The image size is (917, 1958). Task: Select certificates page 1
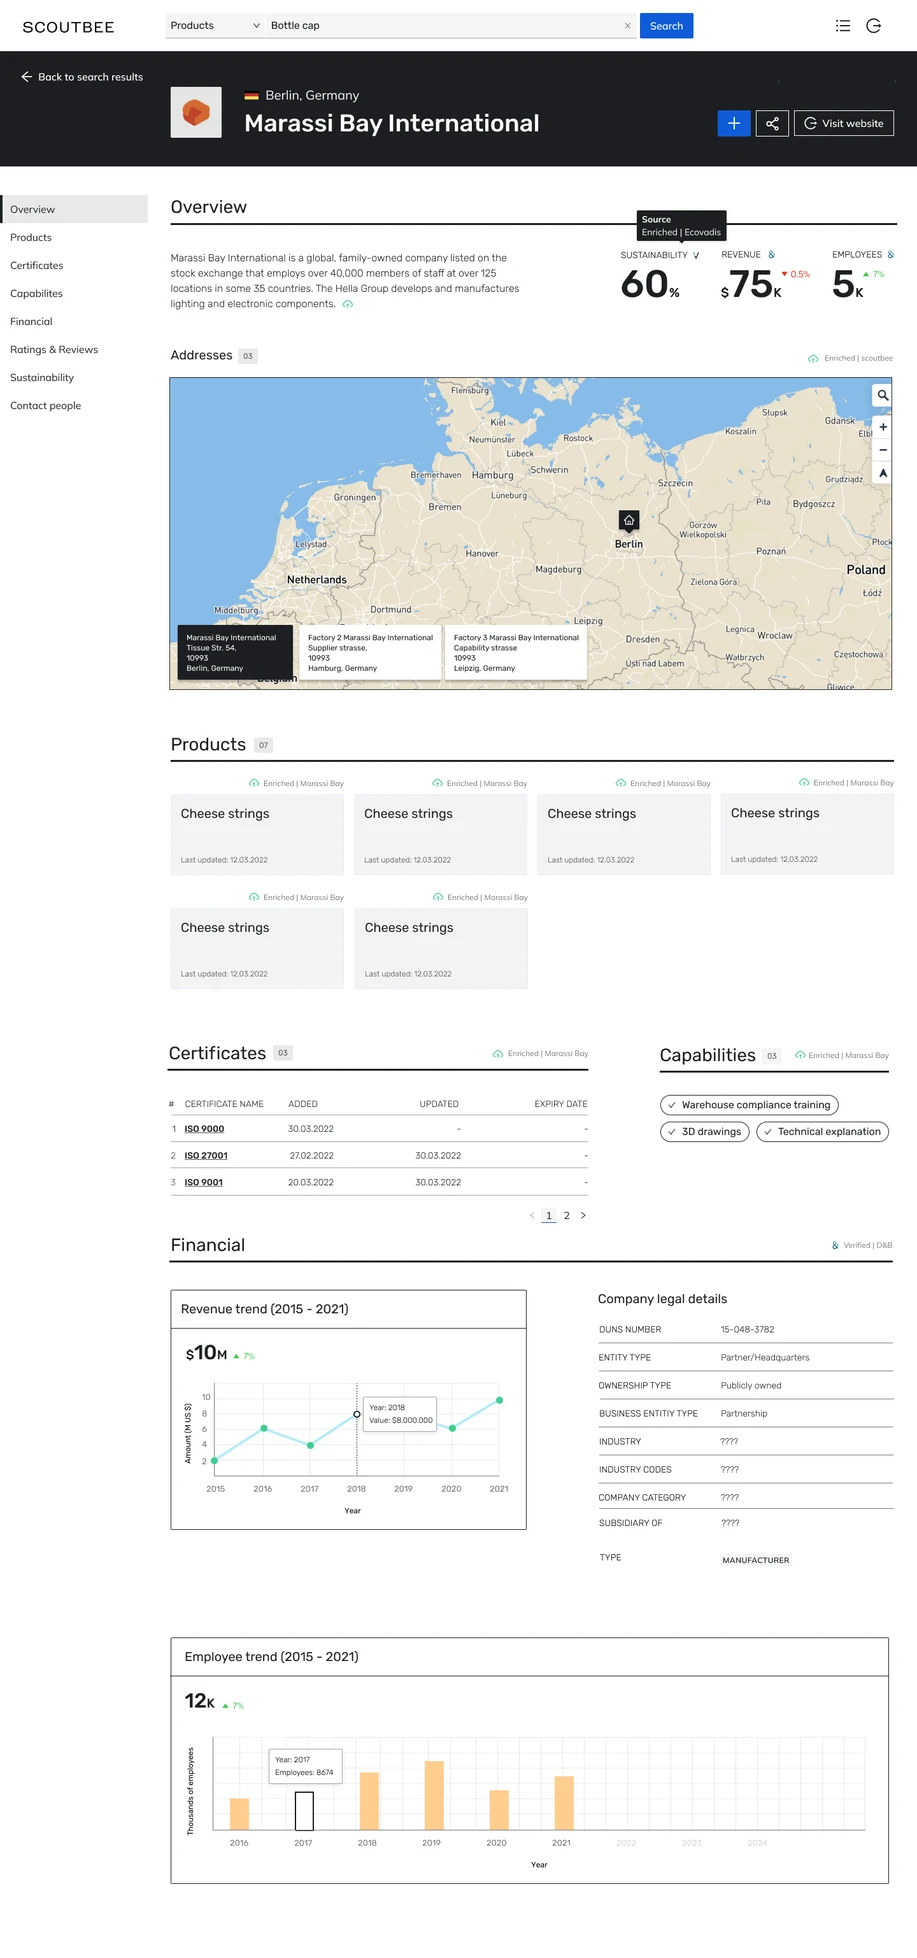549,1215
